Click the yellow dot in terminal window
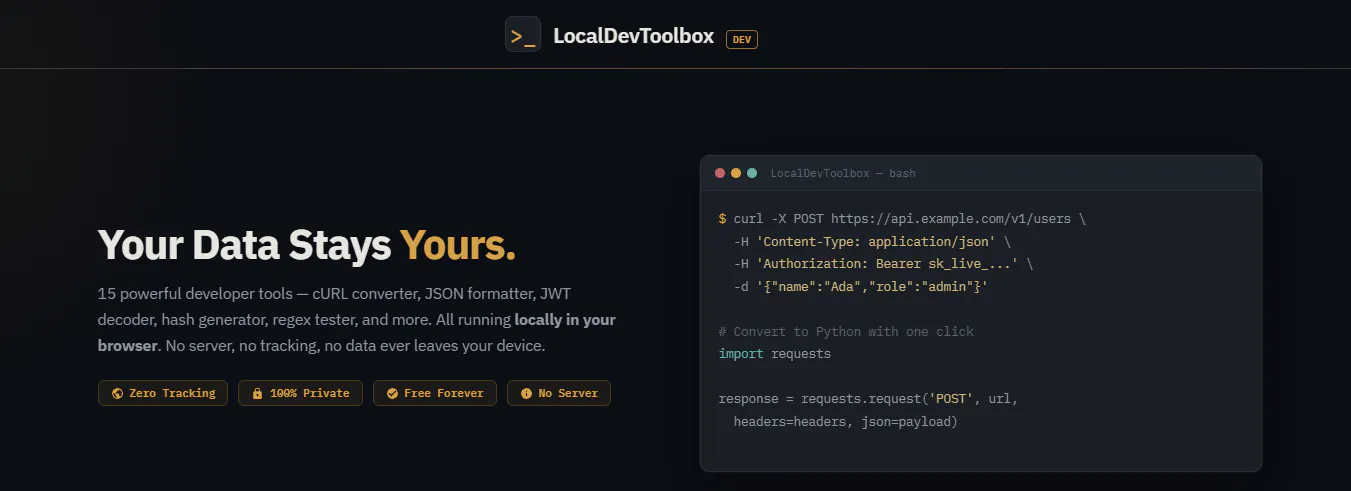 pyautogui.click(x=736, y=173)
